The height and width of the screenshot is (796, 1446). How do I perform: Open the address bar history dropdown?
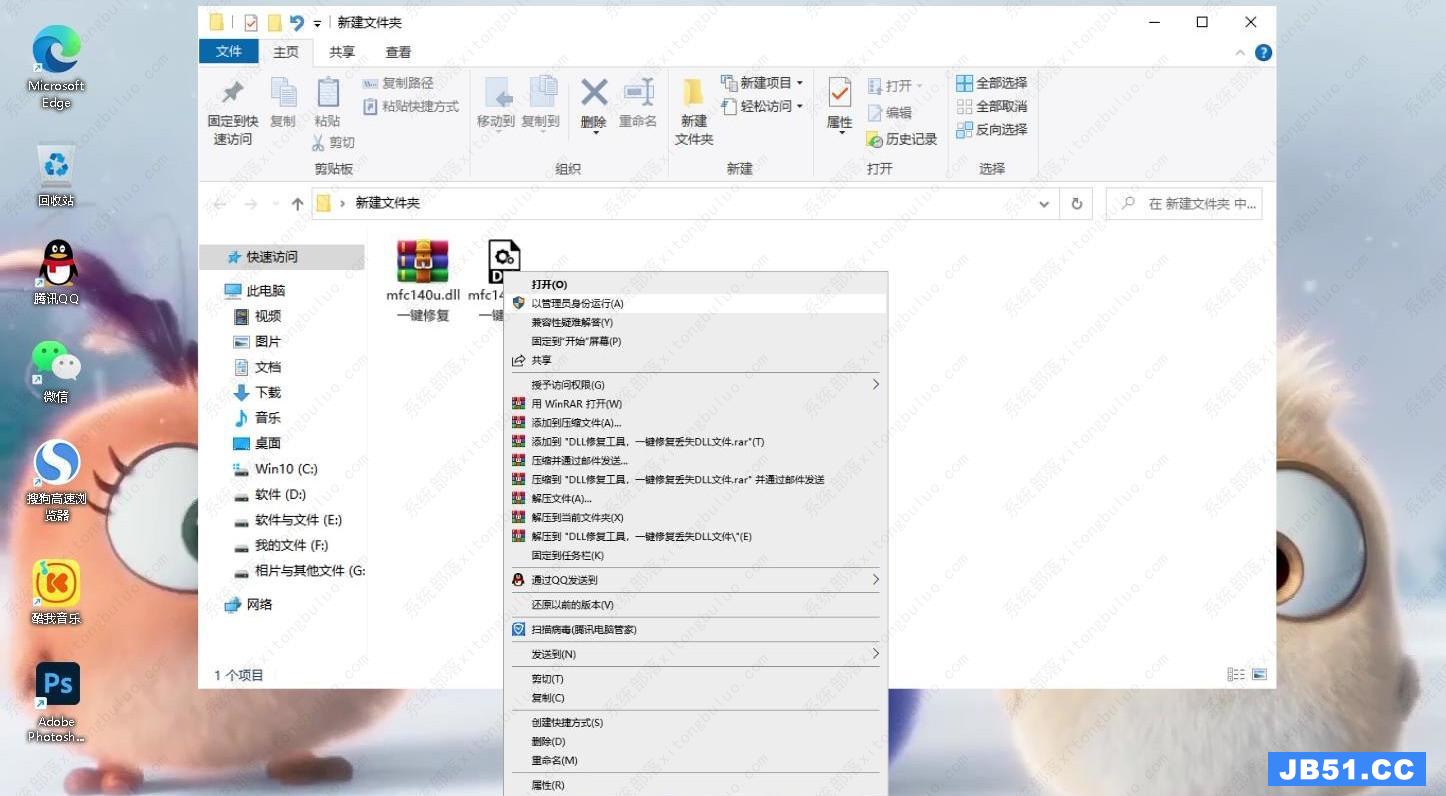coord(1044,203)
